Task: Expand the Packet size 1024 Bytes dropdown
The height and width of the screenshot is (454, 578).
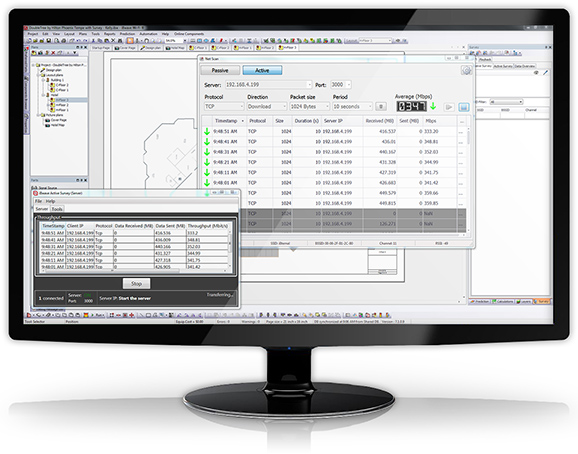Action: [x=309, y=106]
